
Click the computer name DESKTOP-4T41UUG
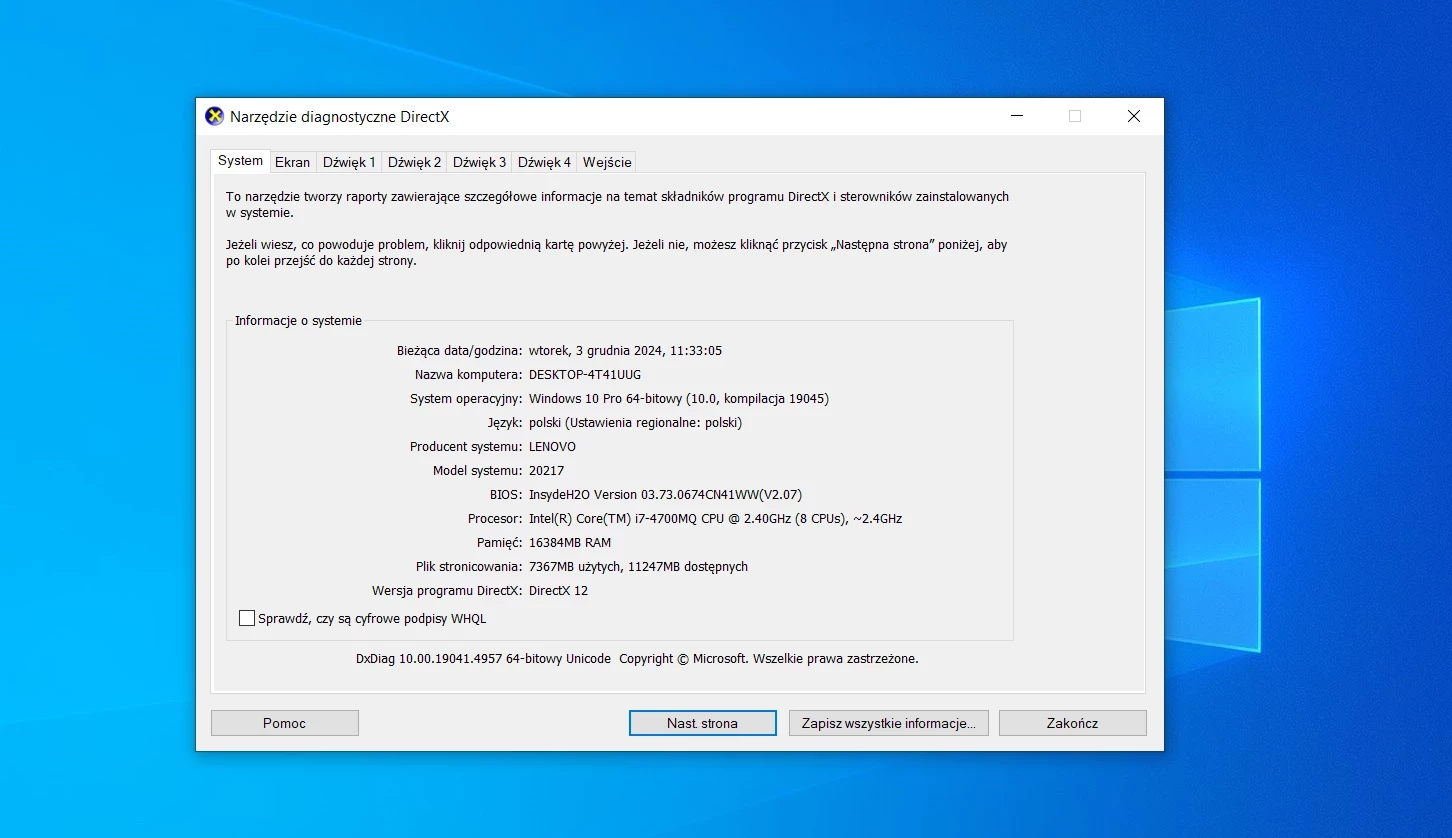pos(585,375)
